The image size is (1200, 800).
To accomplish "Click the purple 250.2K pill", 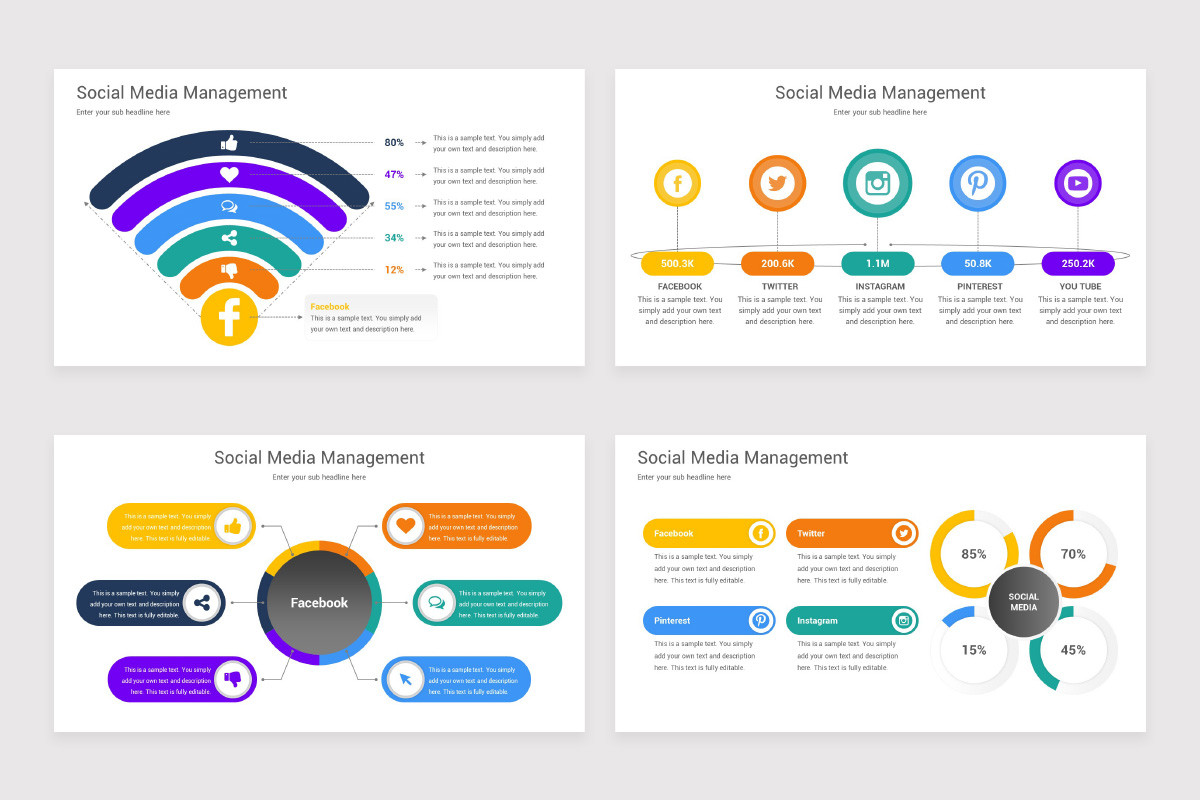I will (x=1078, y=264).
